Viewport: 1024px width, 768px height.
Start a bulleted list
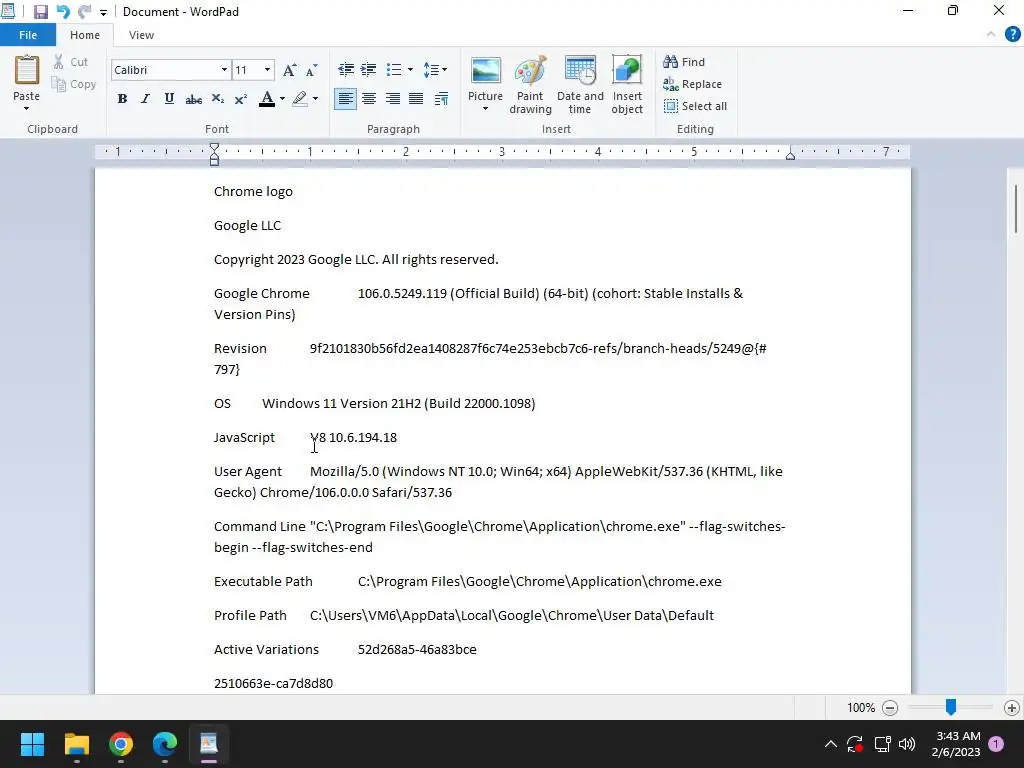coord(394,69)
